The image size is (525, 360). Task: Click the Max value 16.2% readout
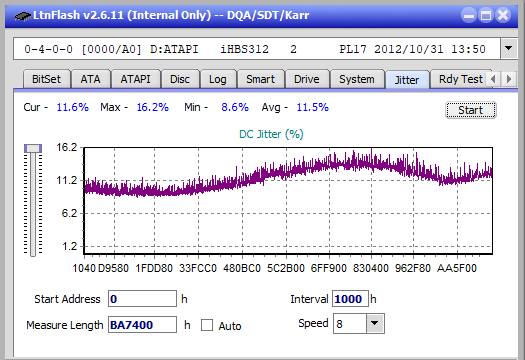(x=153, y=107)
